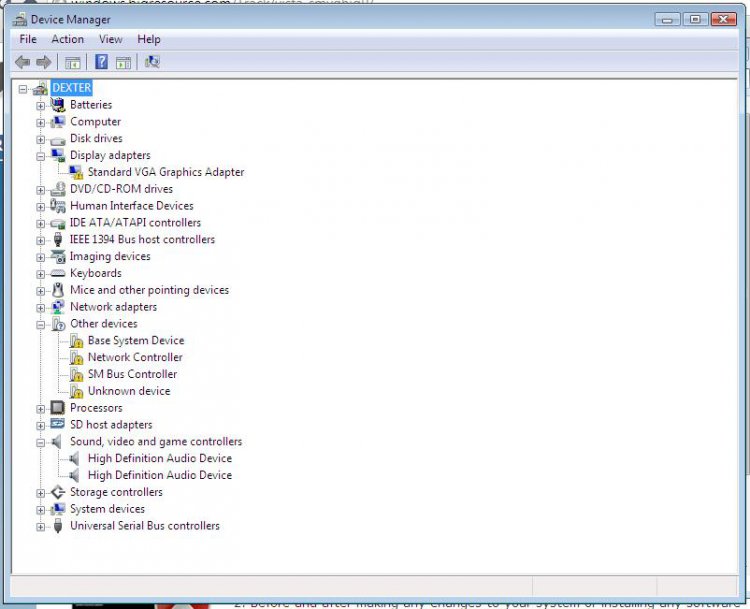
Task: Click the System devices icon
Action: (58, 509)
